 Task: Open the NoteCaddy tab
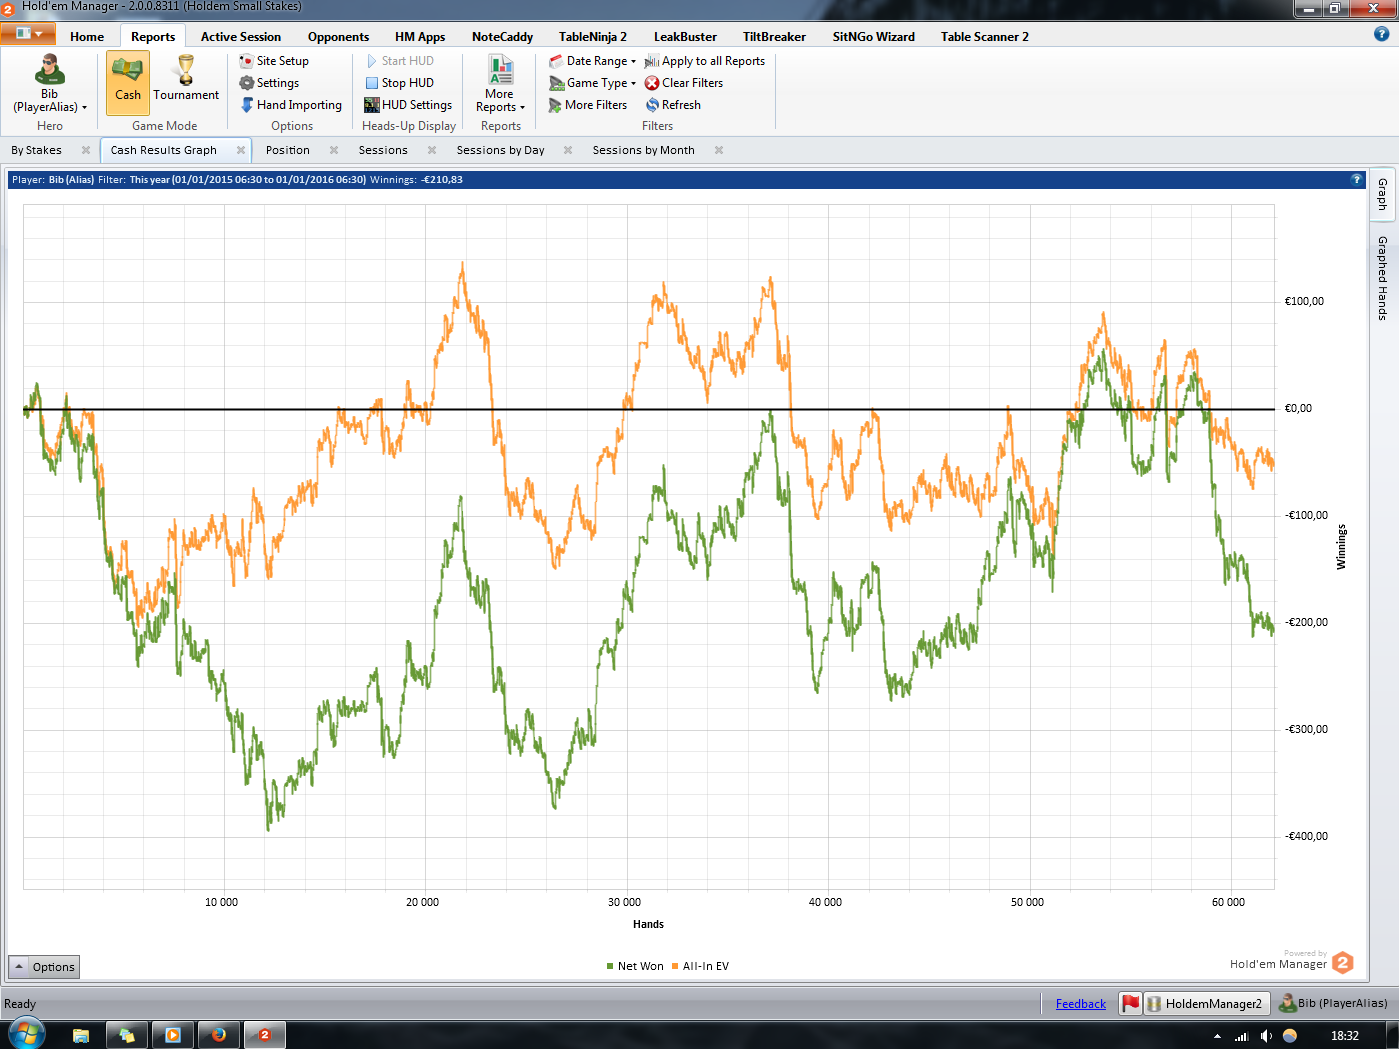point(502,37)
